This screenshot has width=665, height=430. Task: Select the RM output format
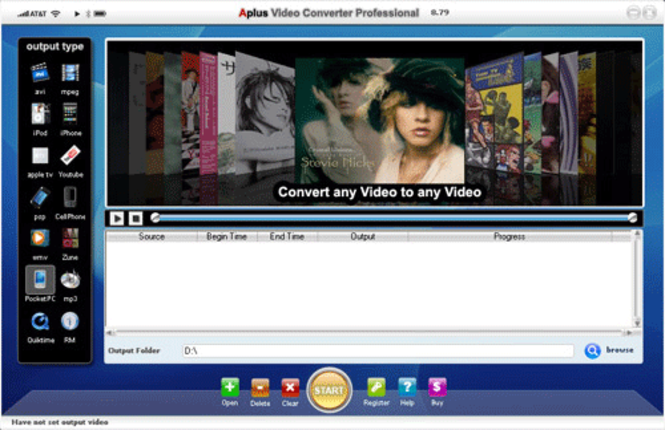pos(70,321)
